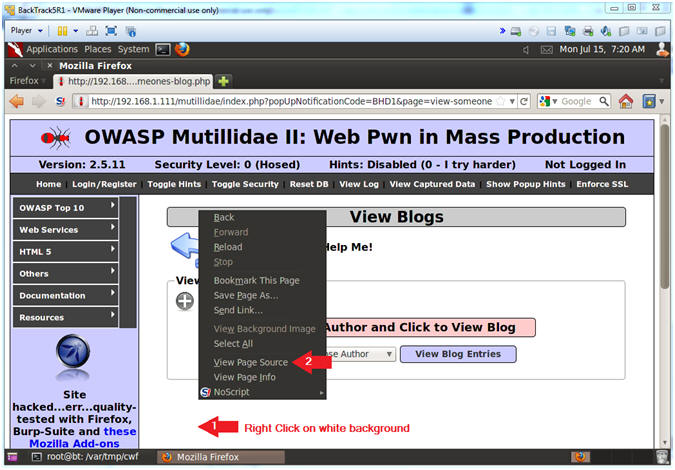Go back with orange back arrow
This screenshot has height=470, width=675.
click(17, 102)
